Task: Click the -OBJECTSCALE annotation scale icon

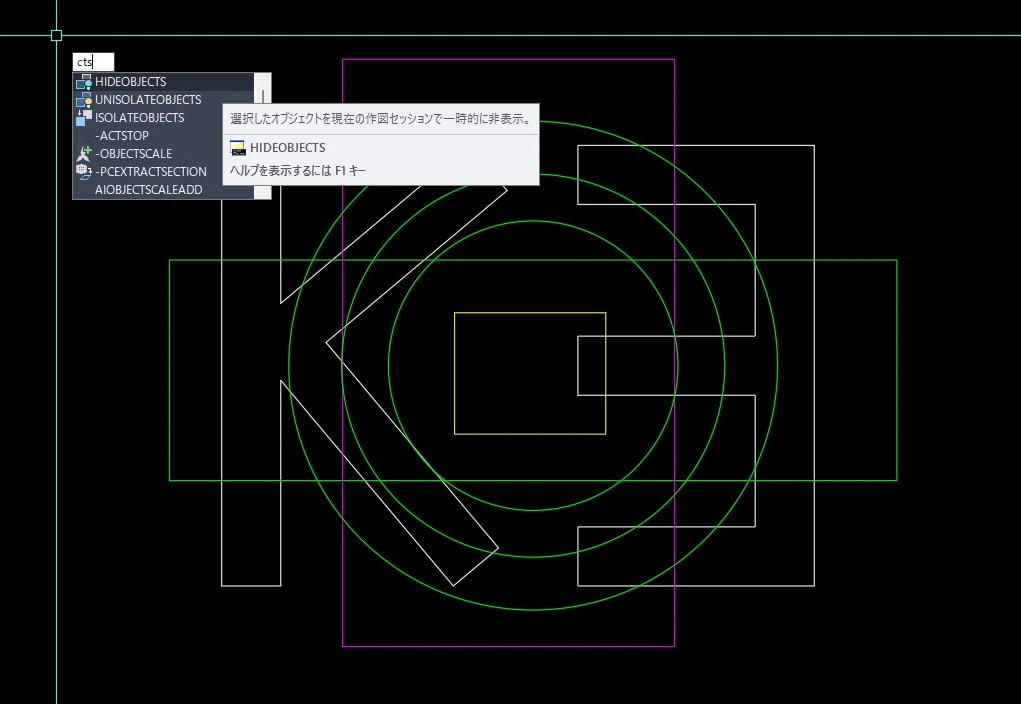Action: [x=84, y=154]
